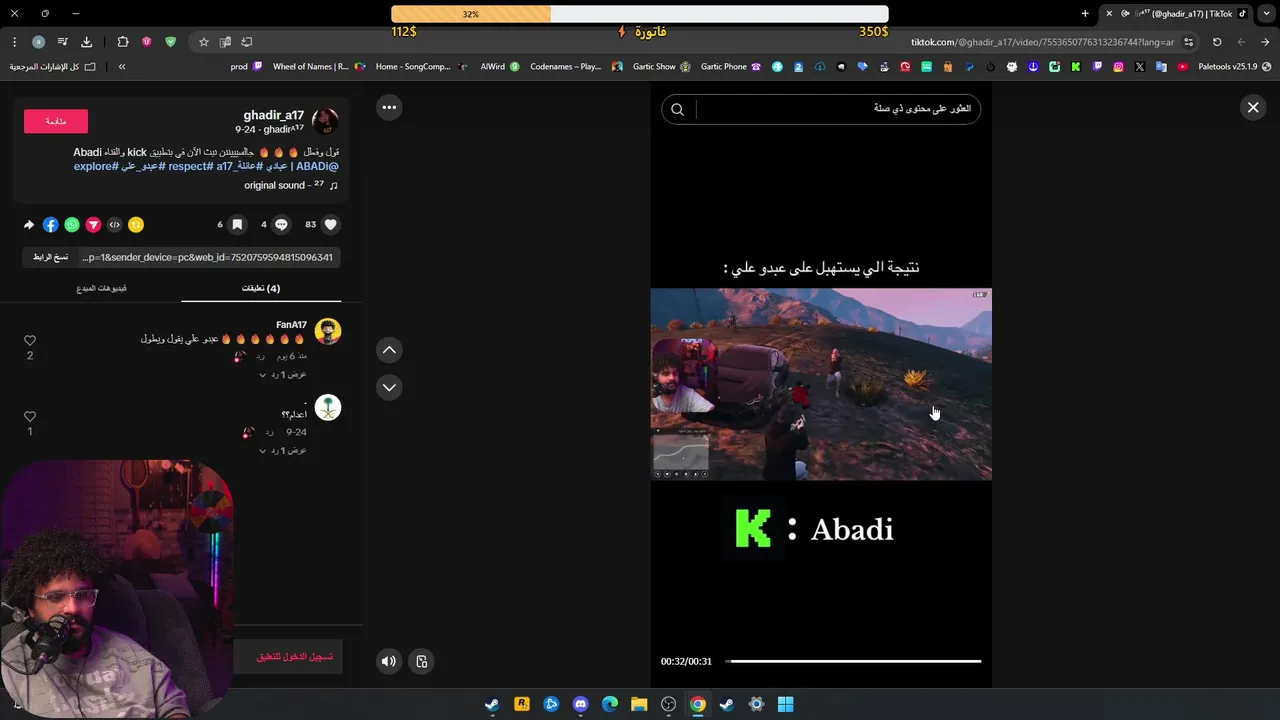Expand the reply under FanA17's comment
Viewport: 1280px width, 720px height.
[x=283, y=374]
